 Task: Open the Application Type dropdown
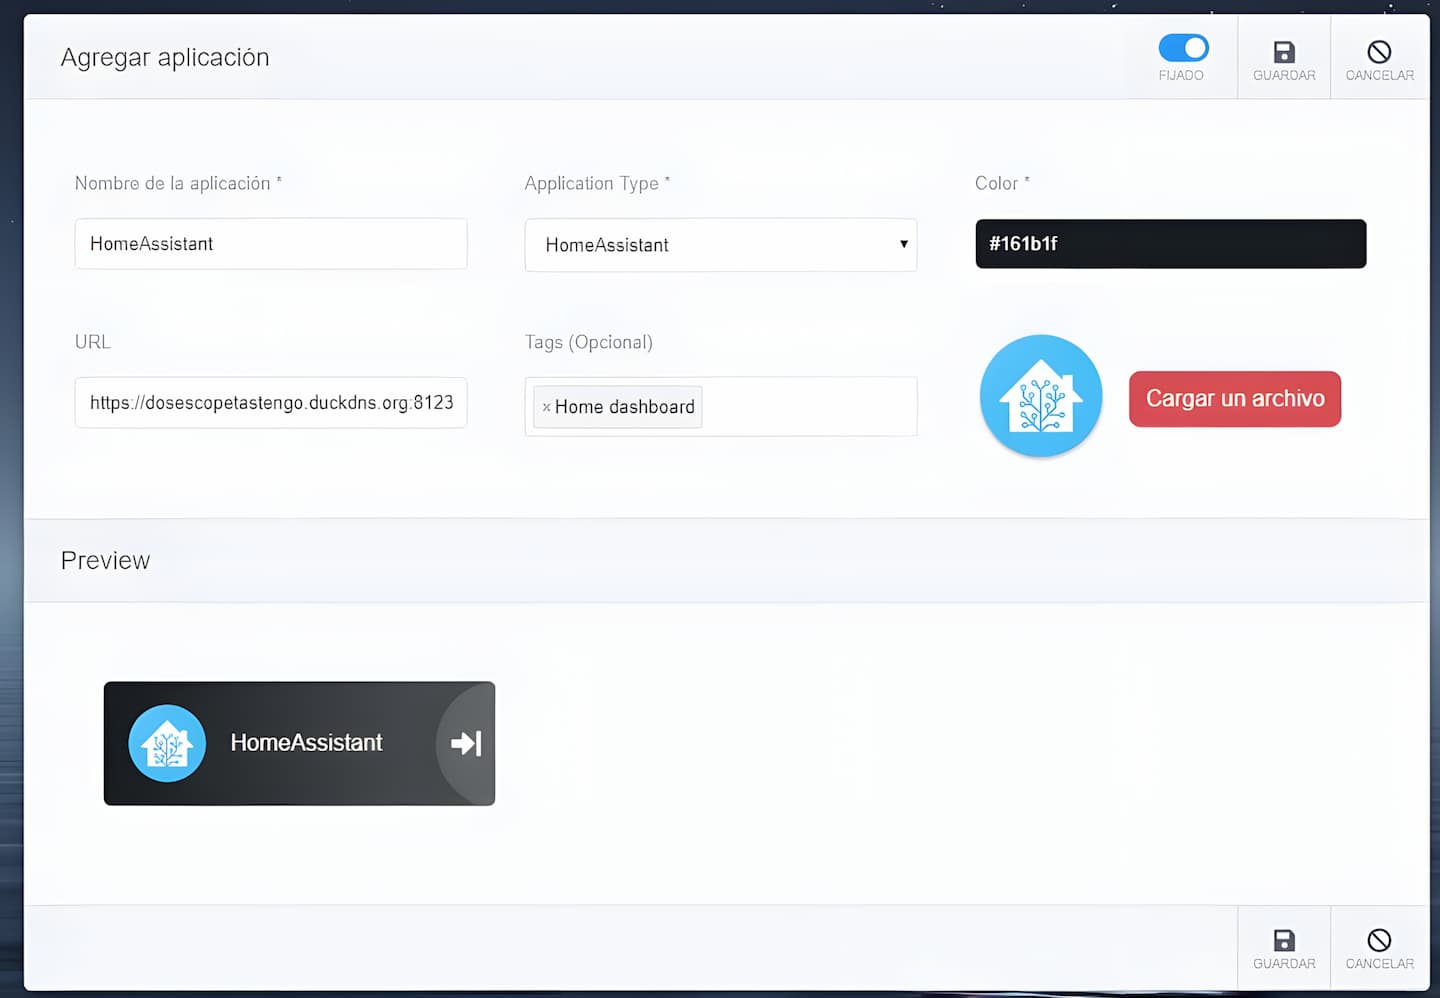720,245
